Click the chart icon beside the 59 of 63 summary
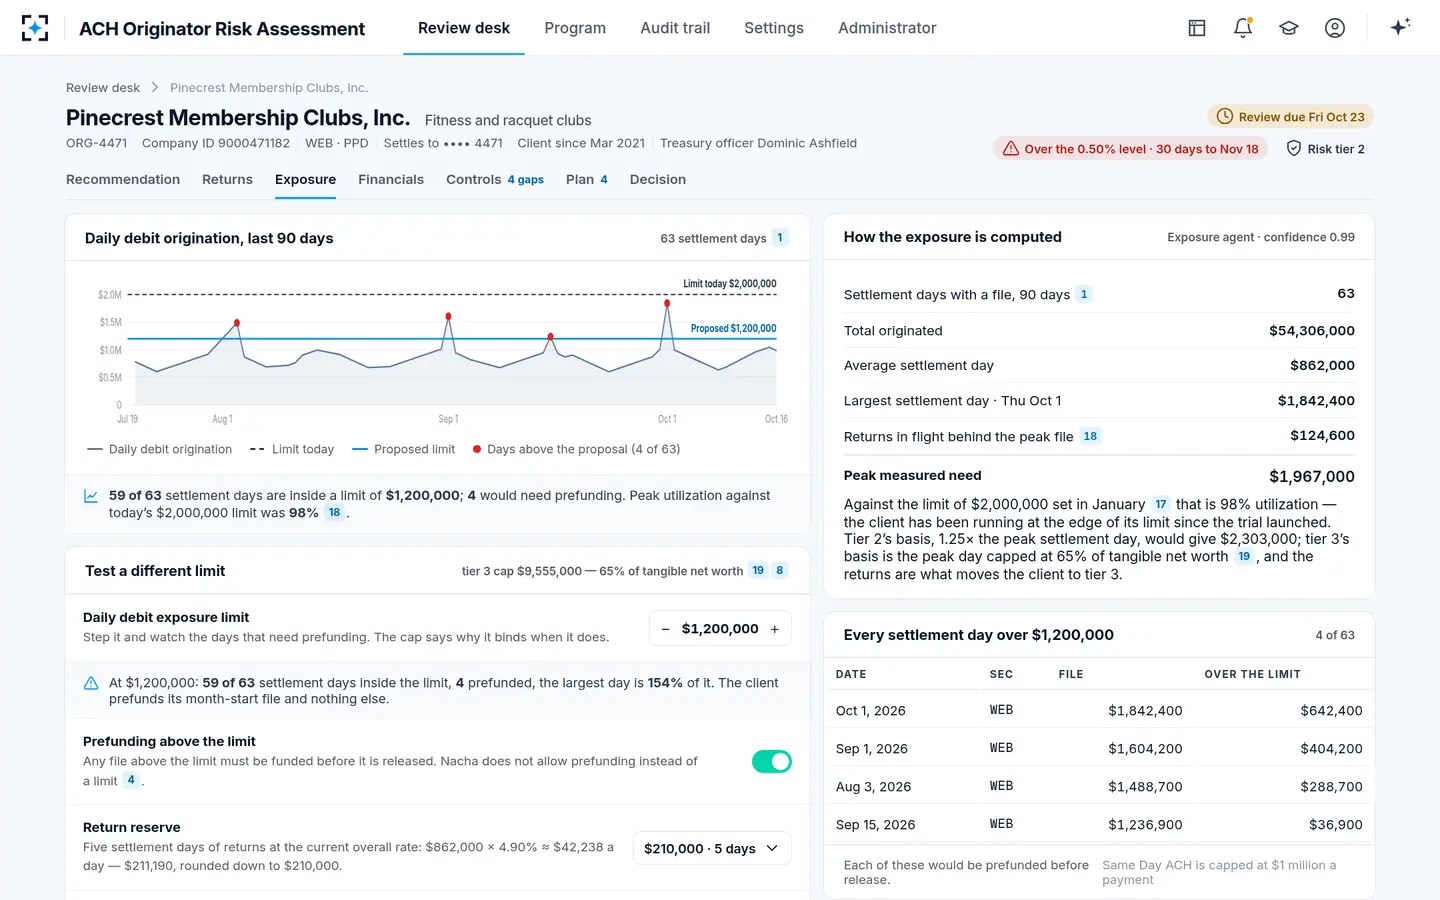 pyautogui.click(x=91, y=496)
